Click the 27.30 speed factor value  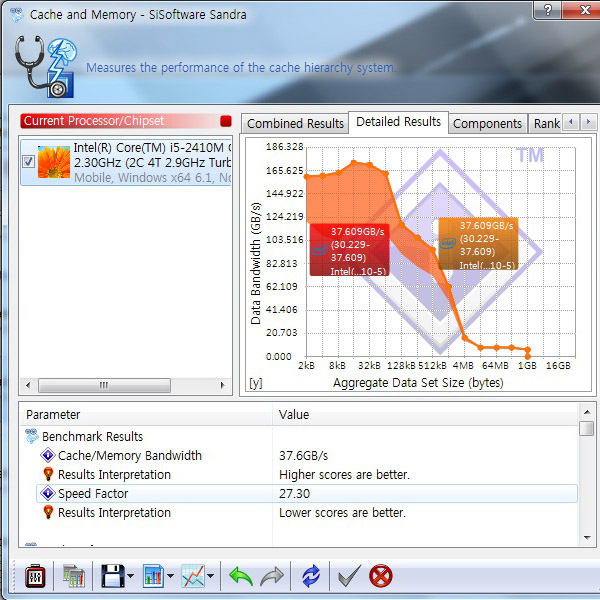click(x=294, y=494)
